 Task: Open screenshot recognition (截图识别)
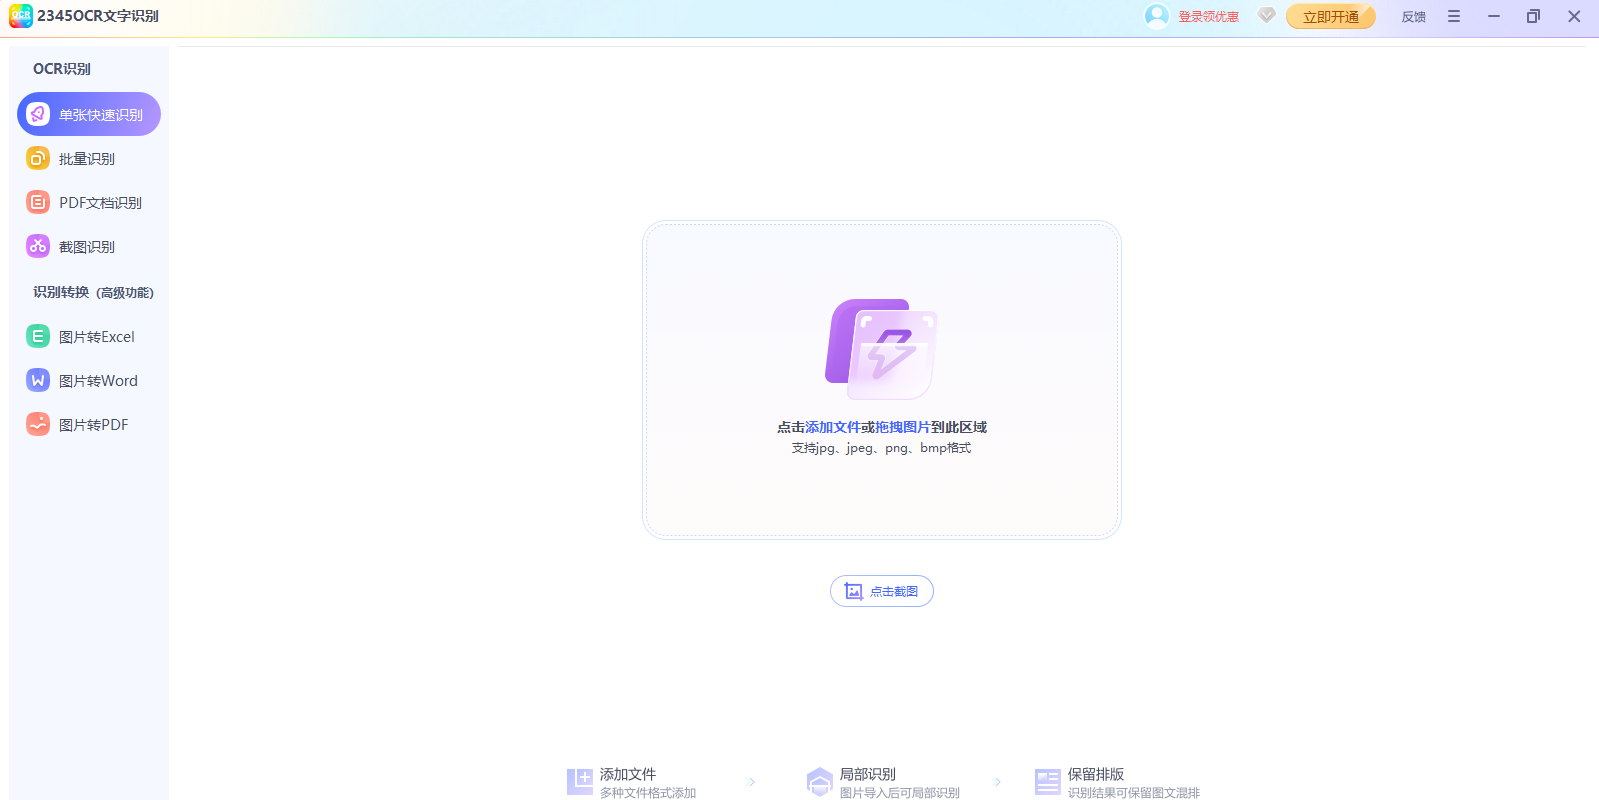(x=86, y=247)
